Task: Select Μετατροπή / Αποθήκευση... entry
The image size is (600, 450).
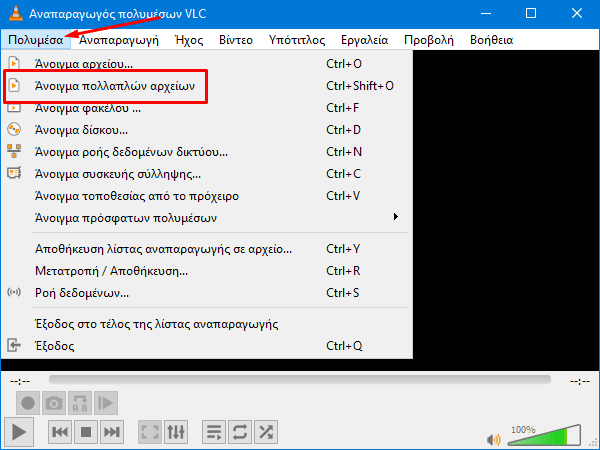Action: coord(207,271)
